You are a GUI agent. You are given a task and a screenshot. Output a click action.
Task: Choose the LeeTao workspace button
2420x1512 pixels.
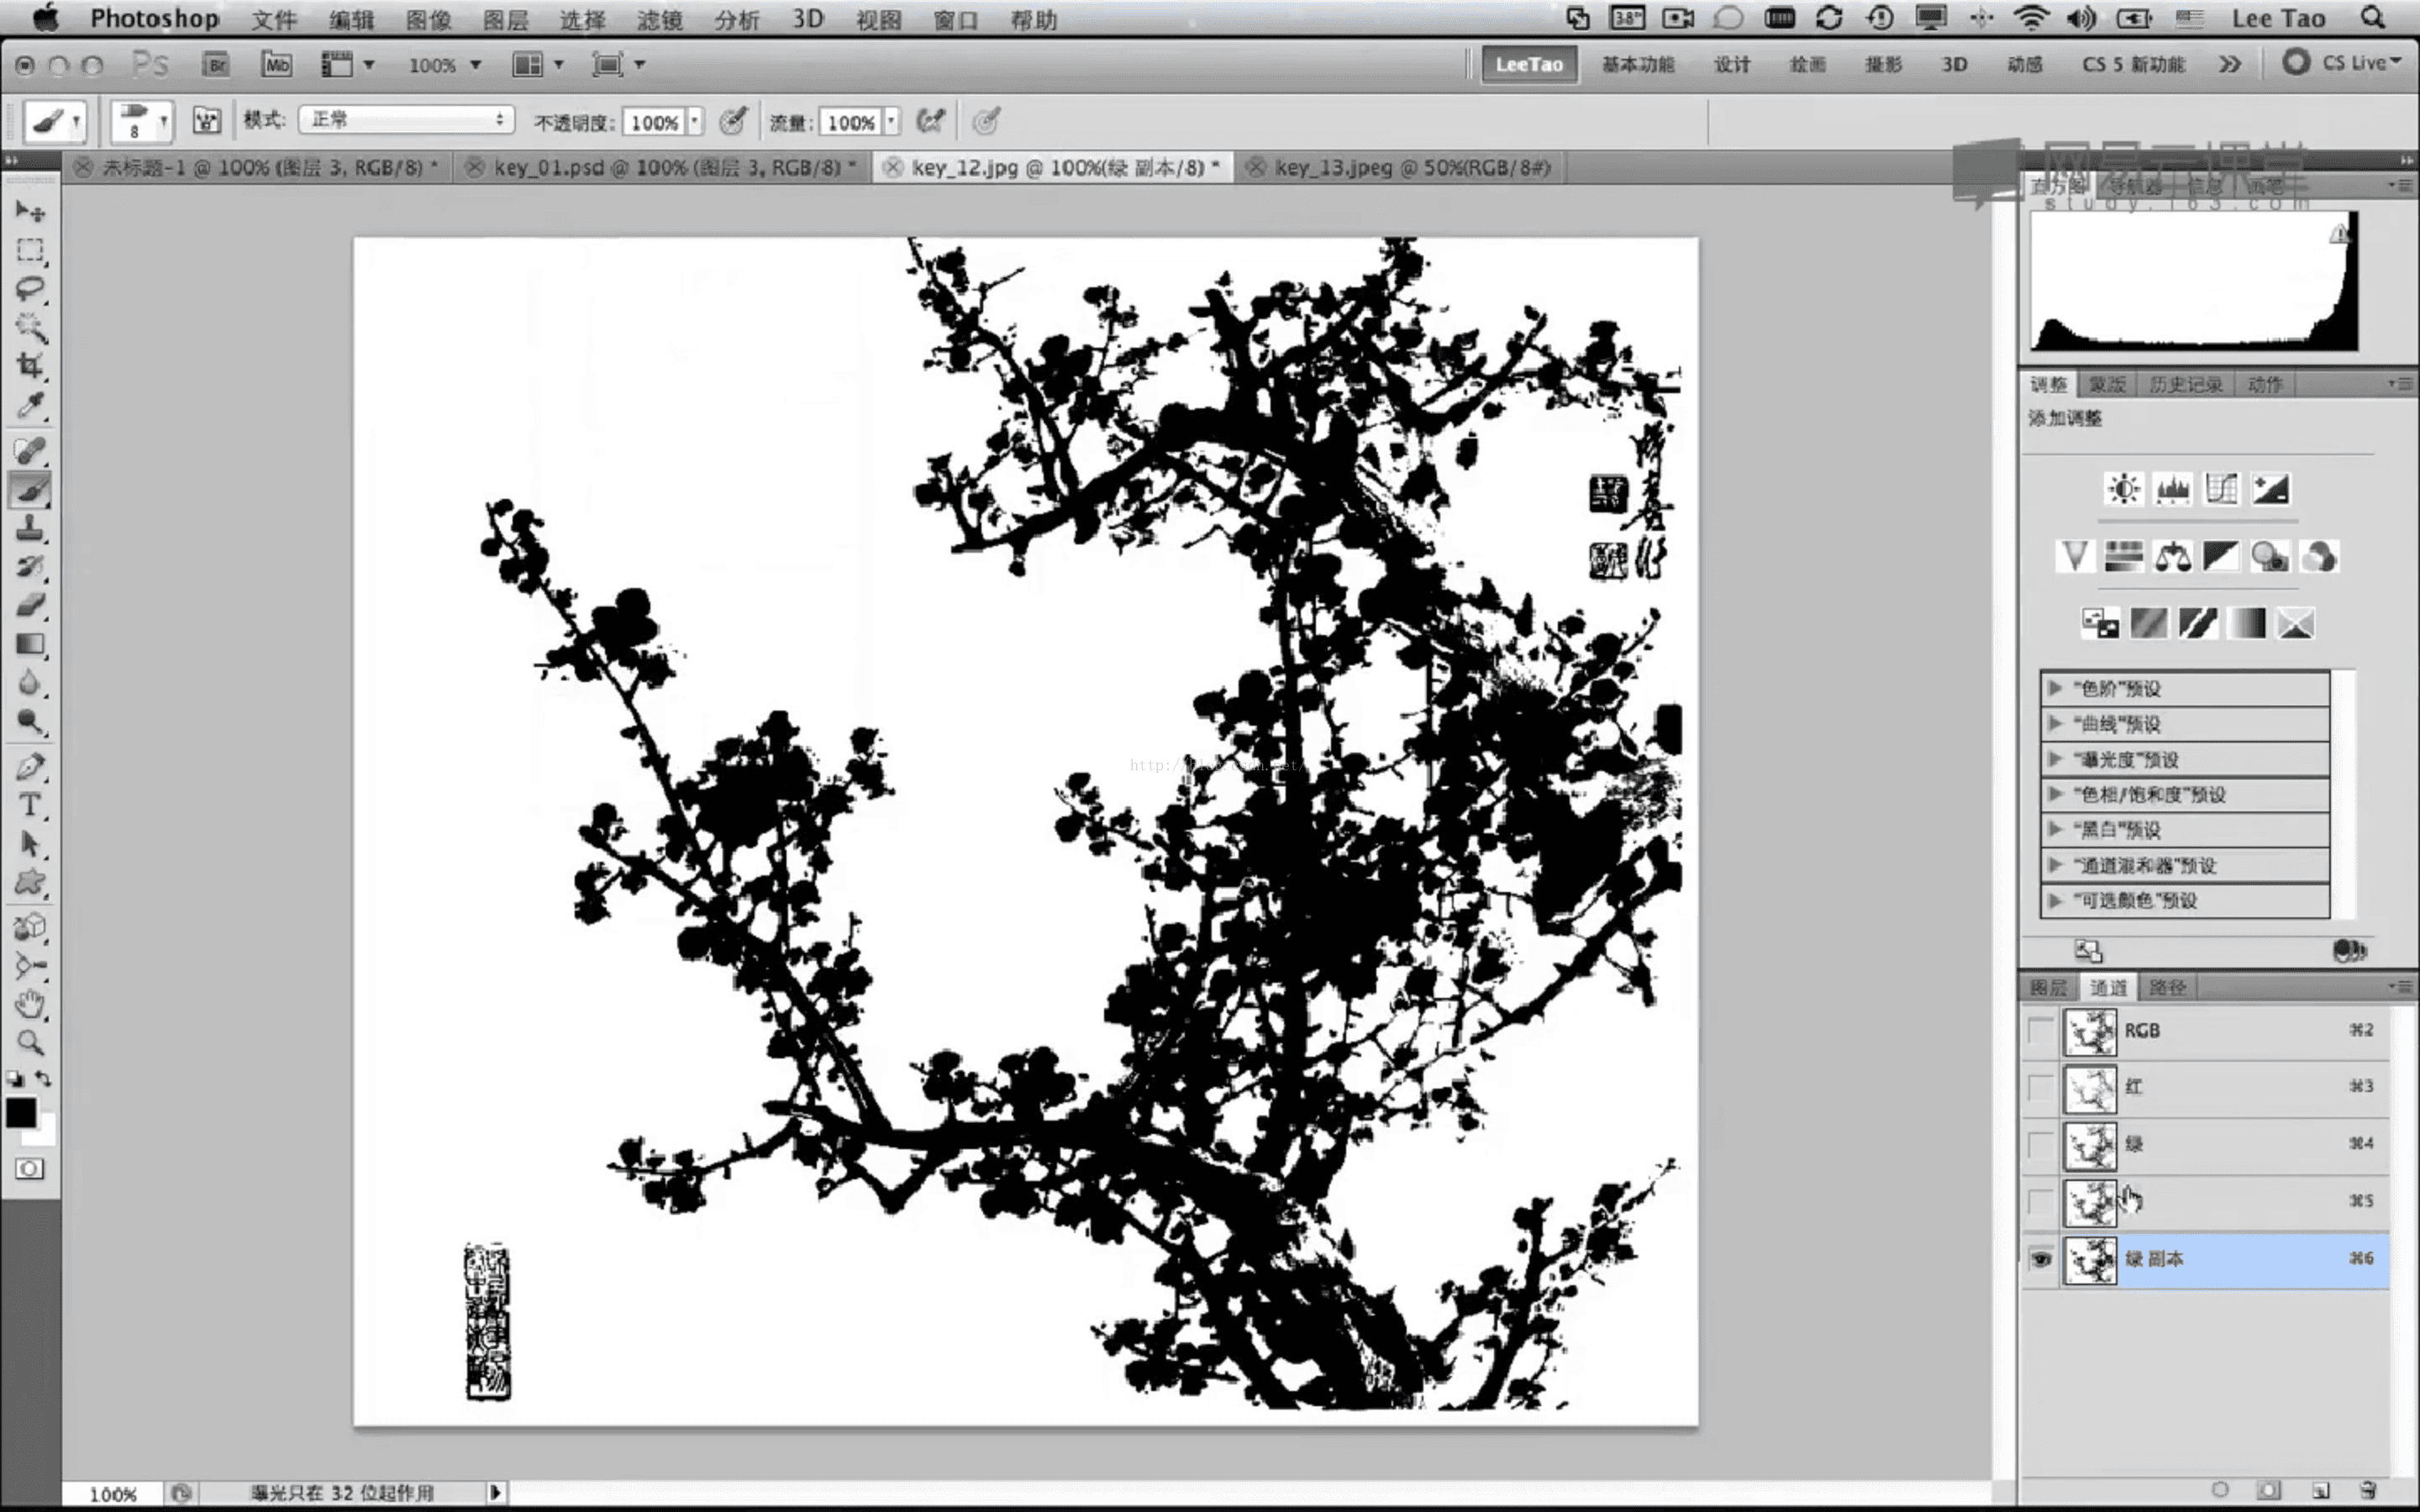tap(1529, 65)
